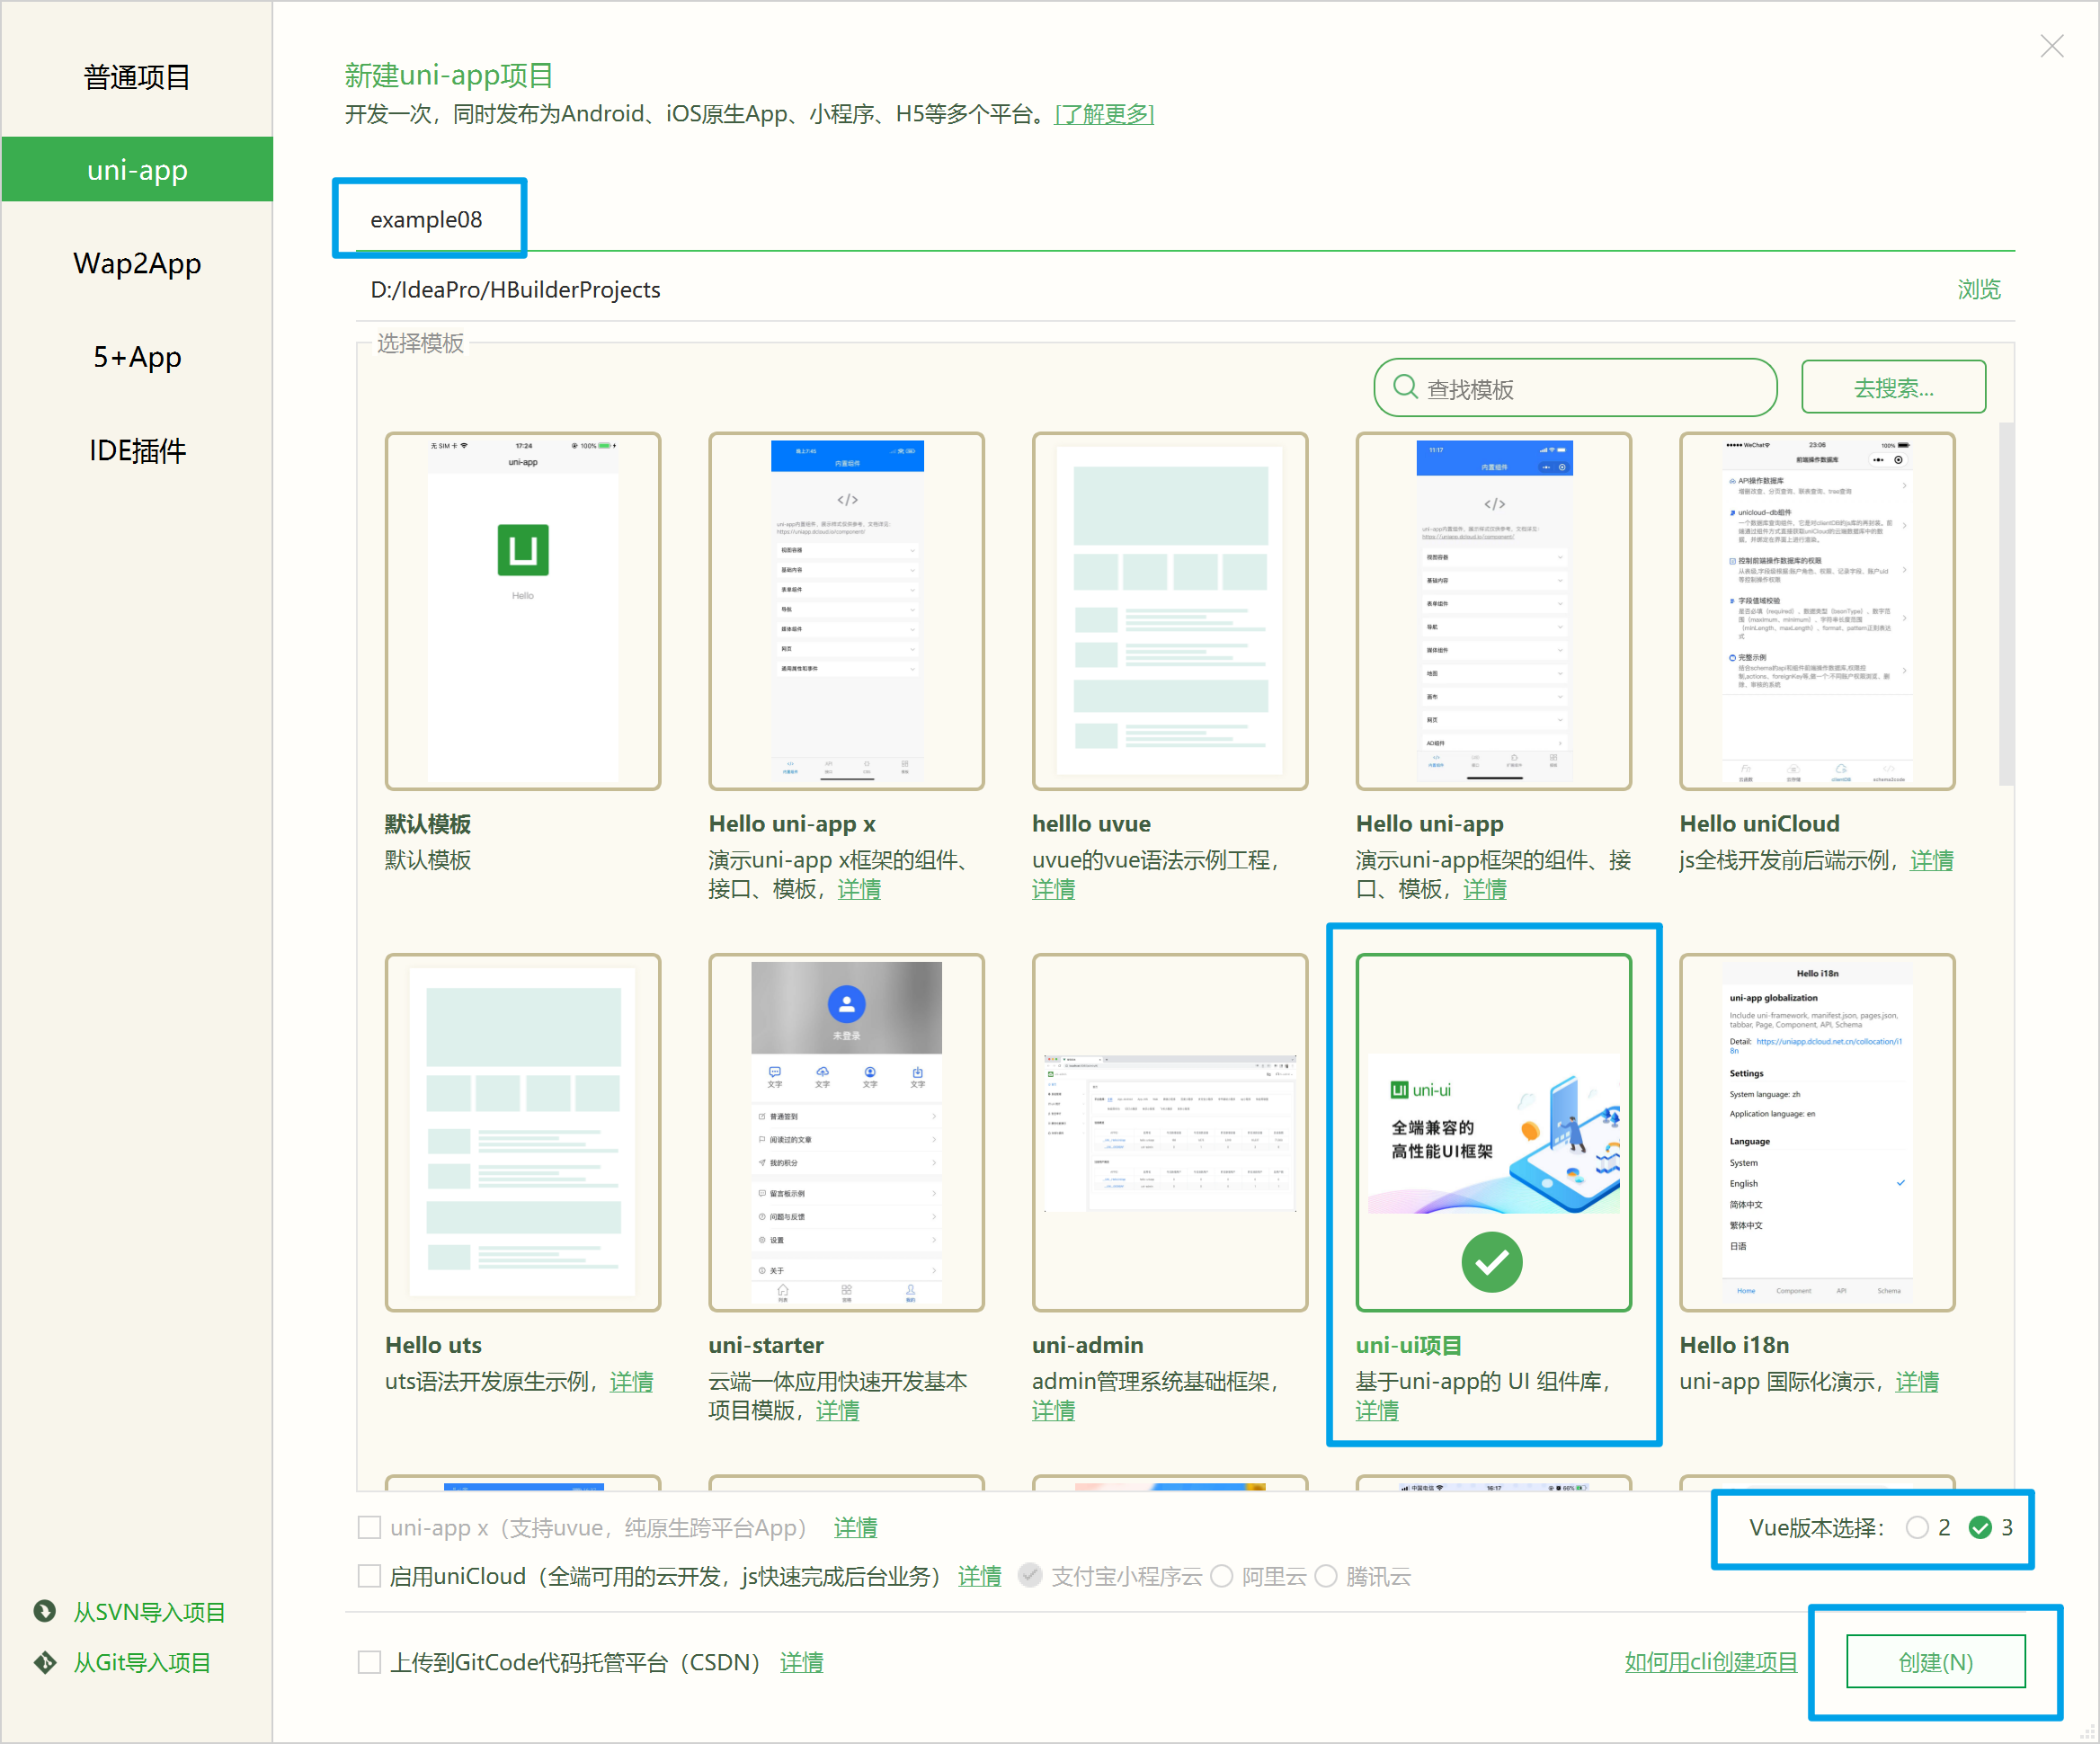Open 详情 link for uni-starter
The width and height of the screenshot is (2100, 1744).
[837, 1410]
